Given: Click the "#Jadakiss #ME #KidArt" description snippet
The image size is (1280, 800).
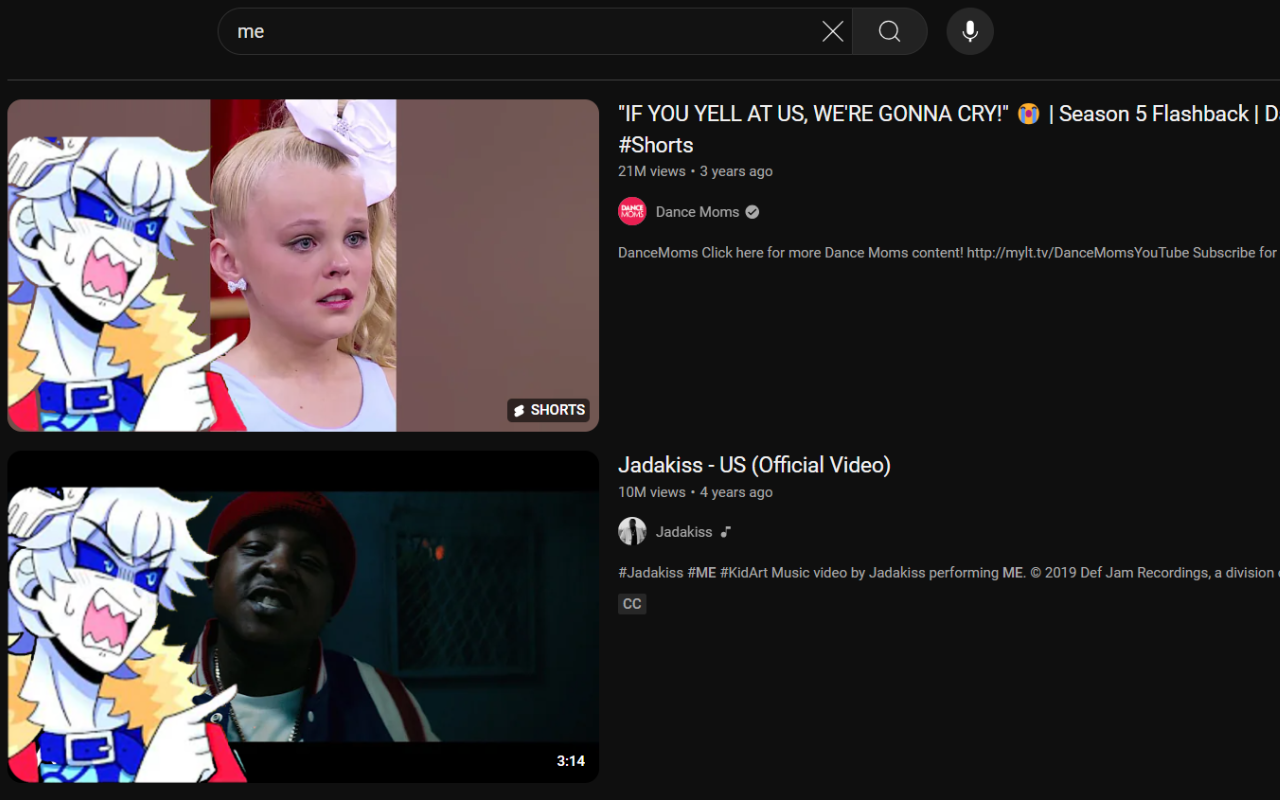Looking at the screenshot, I should (948, 573).
